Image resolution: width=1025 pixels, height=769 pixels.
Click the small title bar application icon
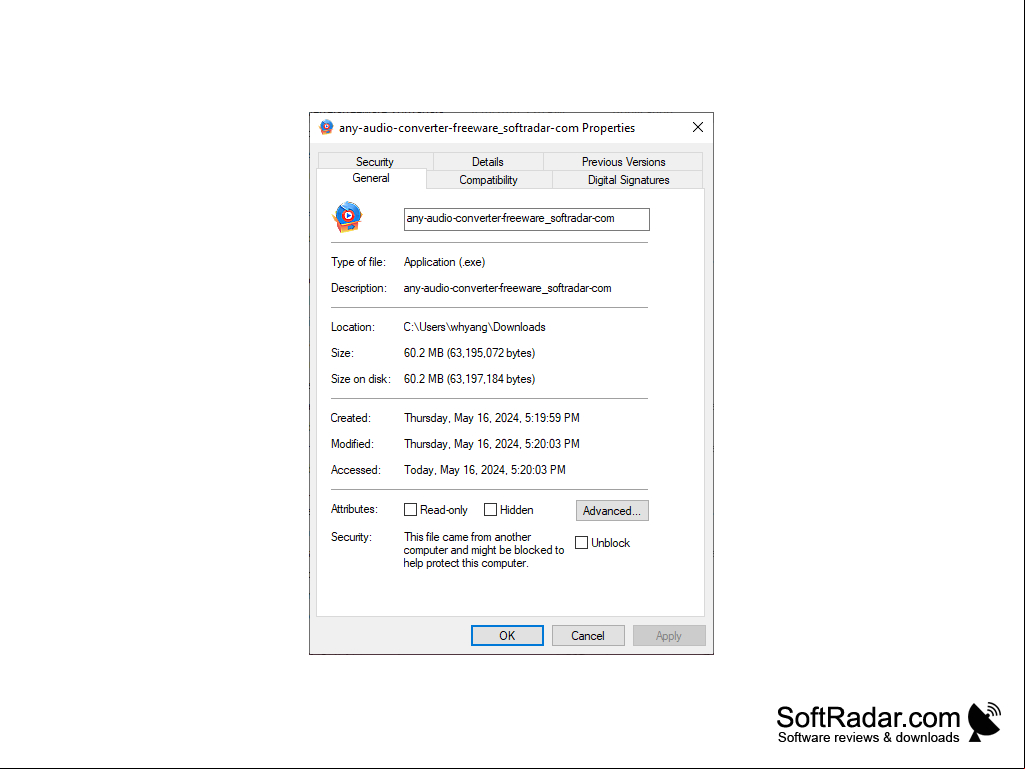coord(326,128)
